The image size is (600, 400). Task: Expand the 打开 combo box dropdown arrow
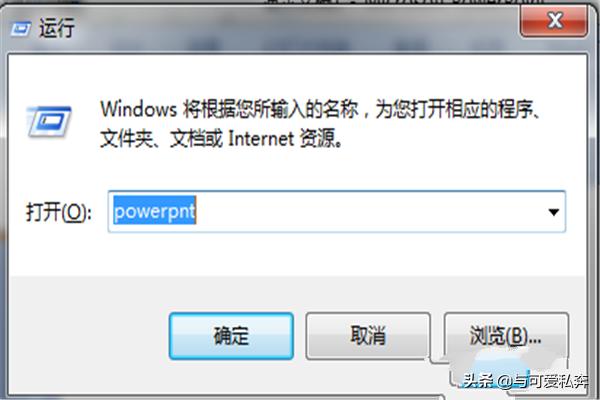coord(553,212)
